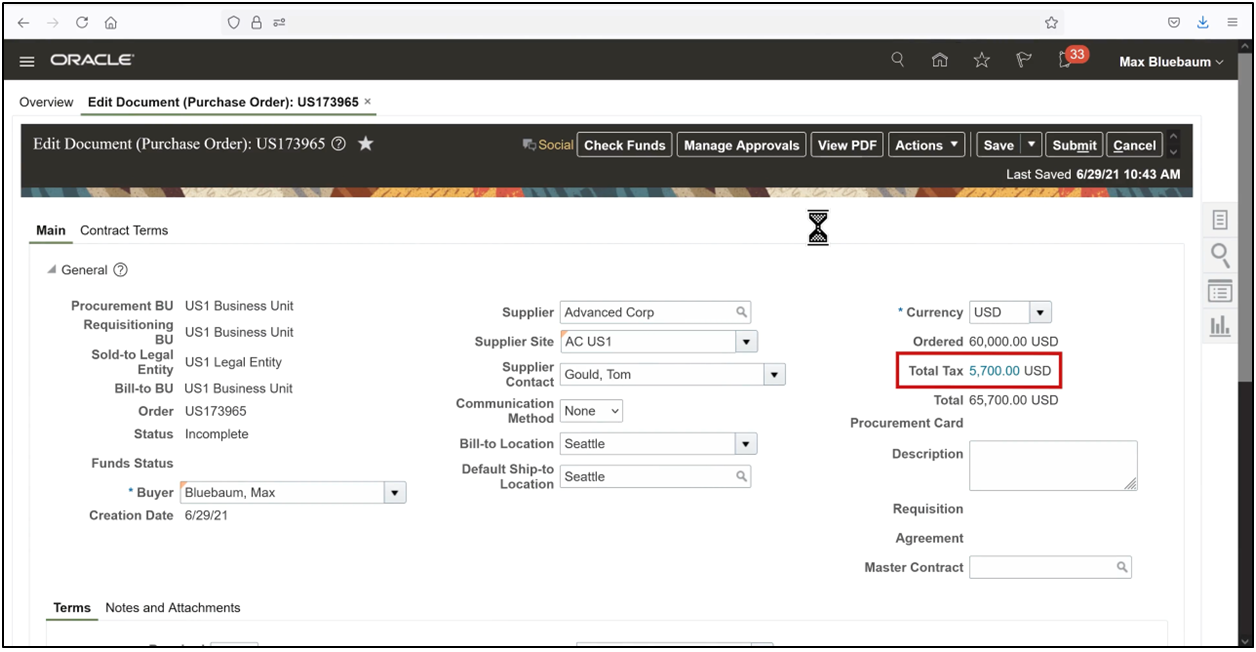This screenshot has height=652, width=1256.
Task: Open home page via the home icon
Action: pyautogui.click(x=939, y=59)
